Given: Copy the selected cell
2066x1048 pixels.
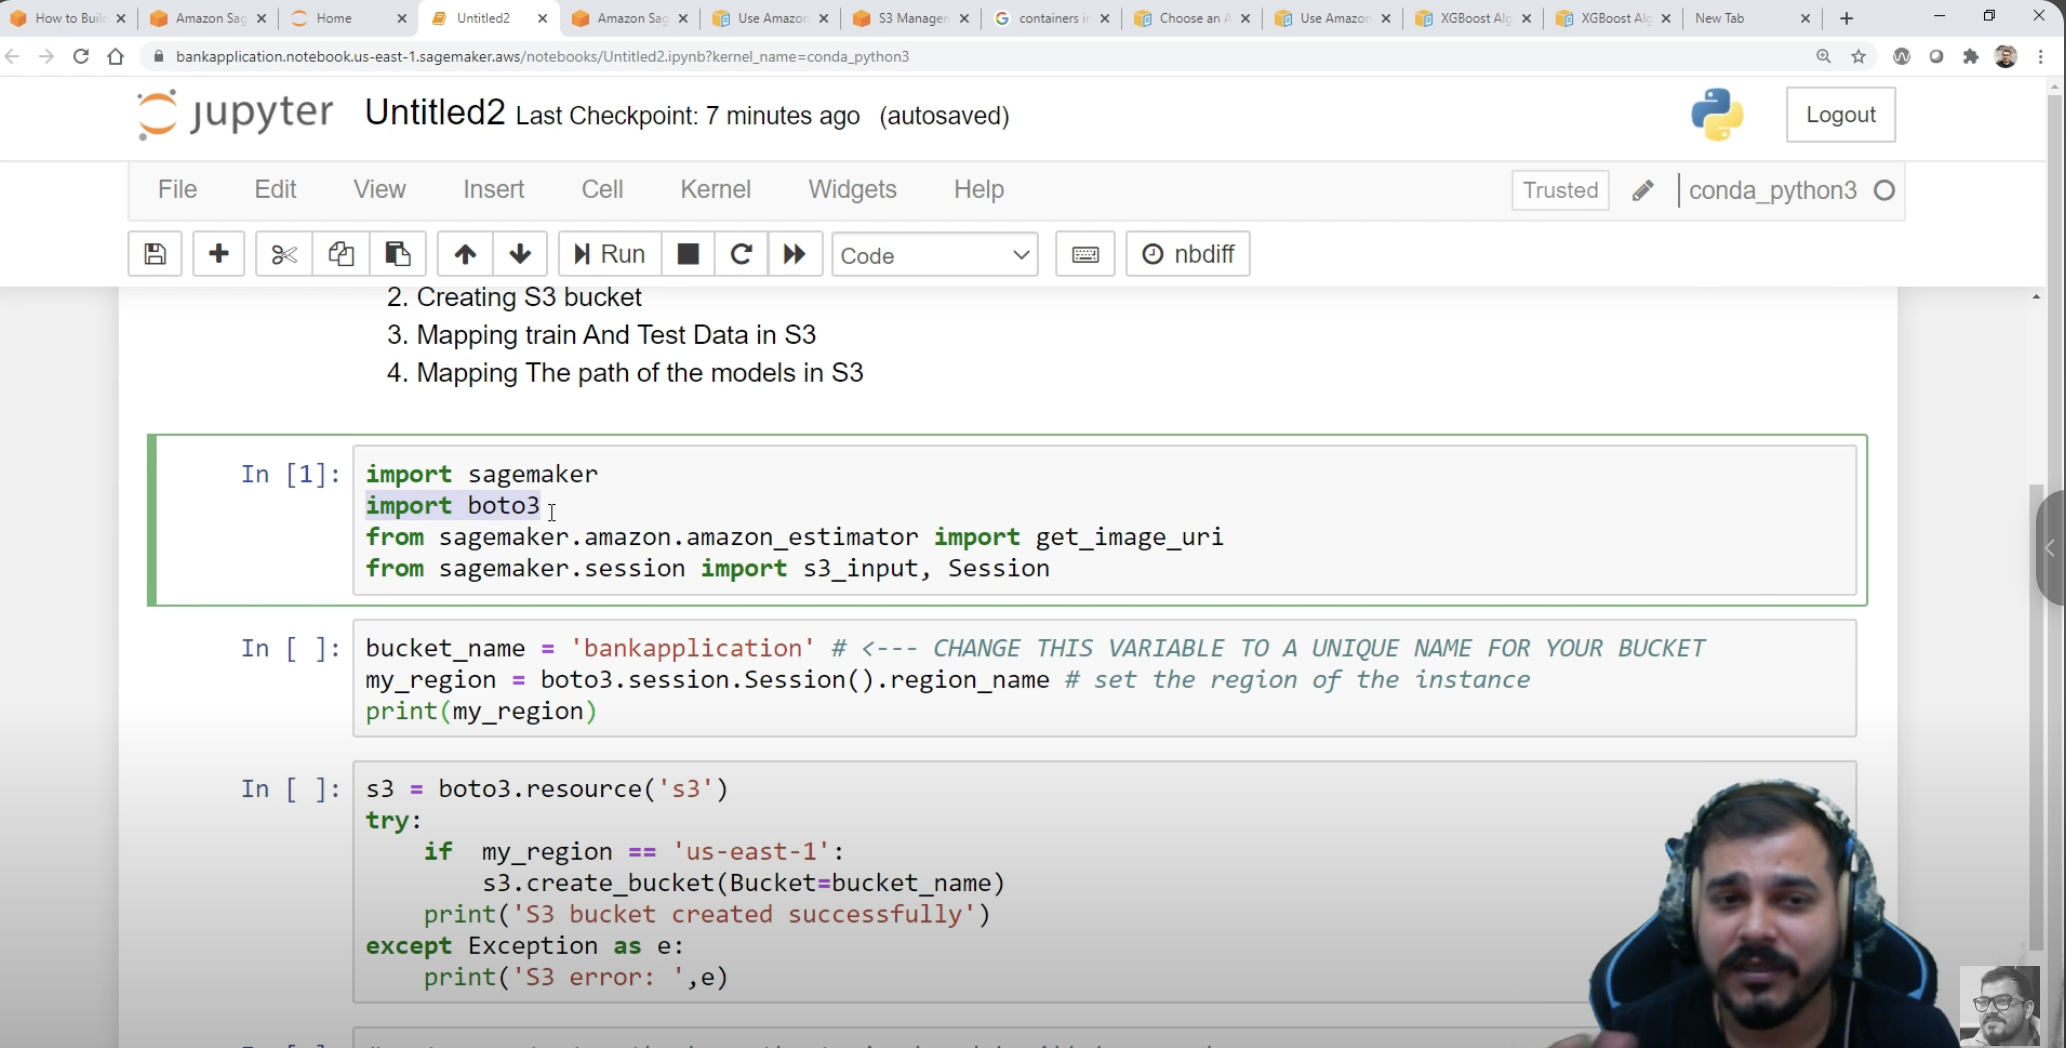Looking at the screenshot, I should [340, 253].
